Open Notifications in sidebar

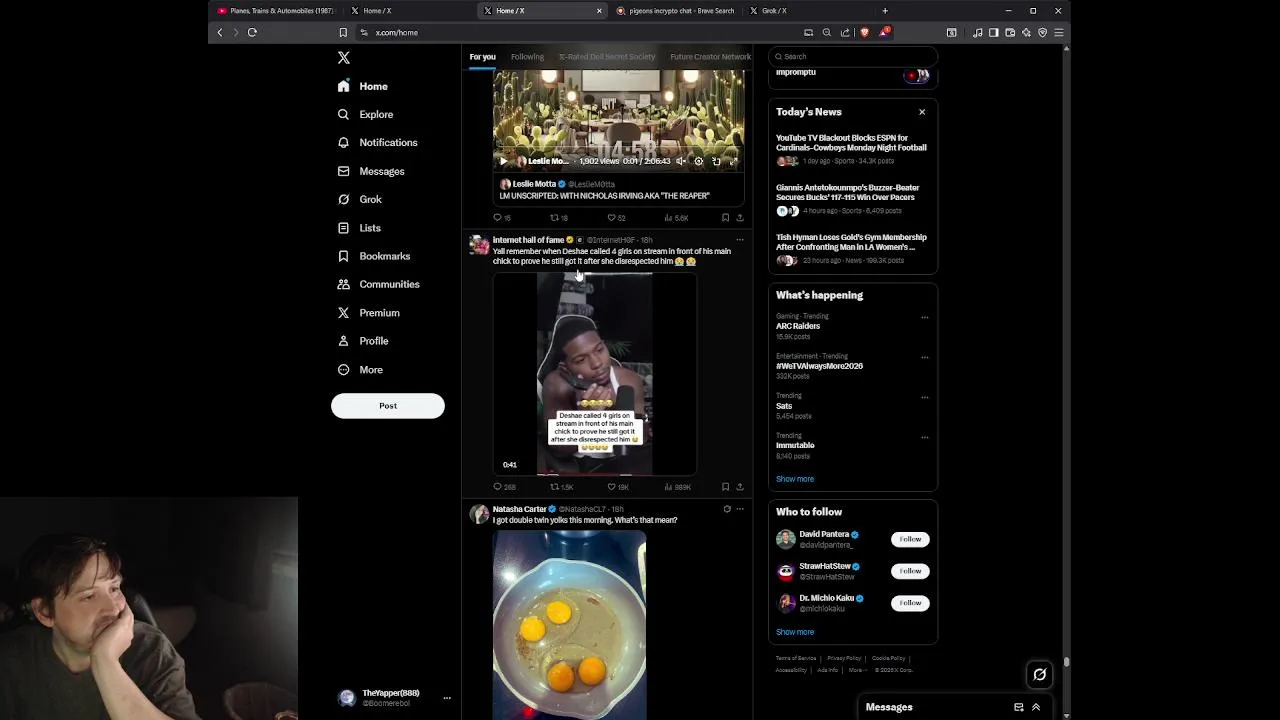377,142
